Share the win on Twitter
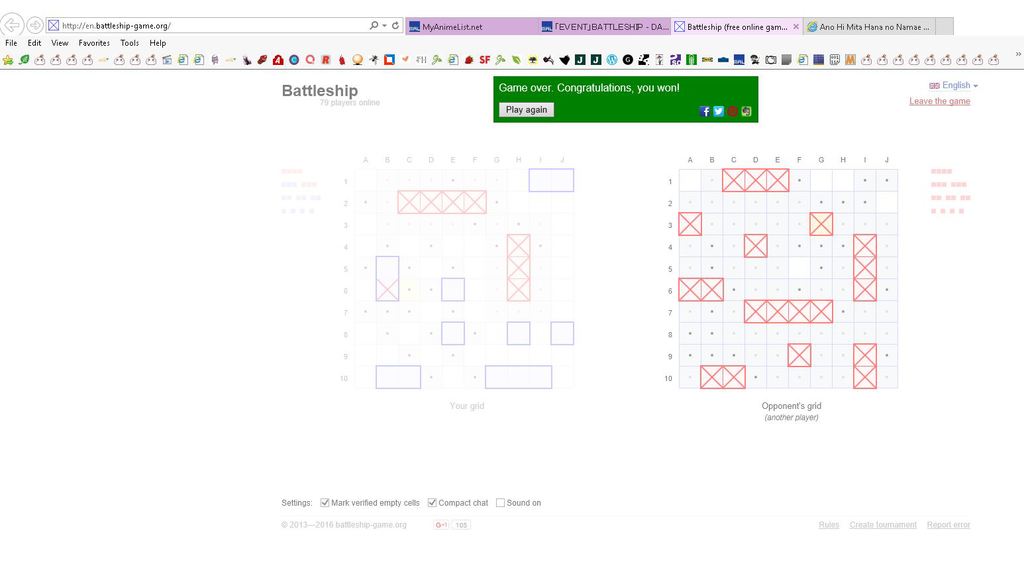The width and height of the screenshot is (1024, 566). (718, 111)
